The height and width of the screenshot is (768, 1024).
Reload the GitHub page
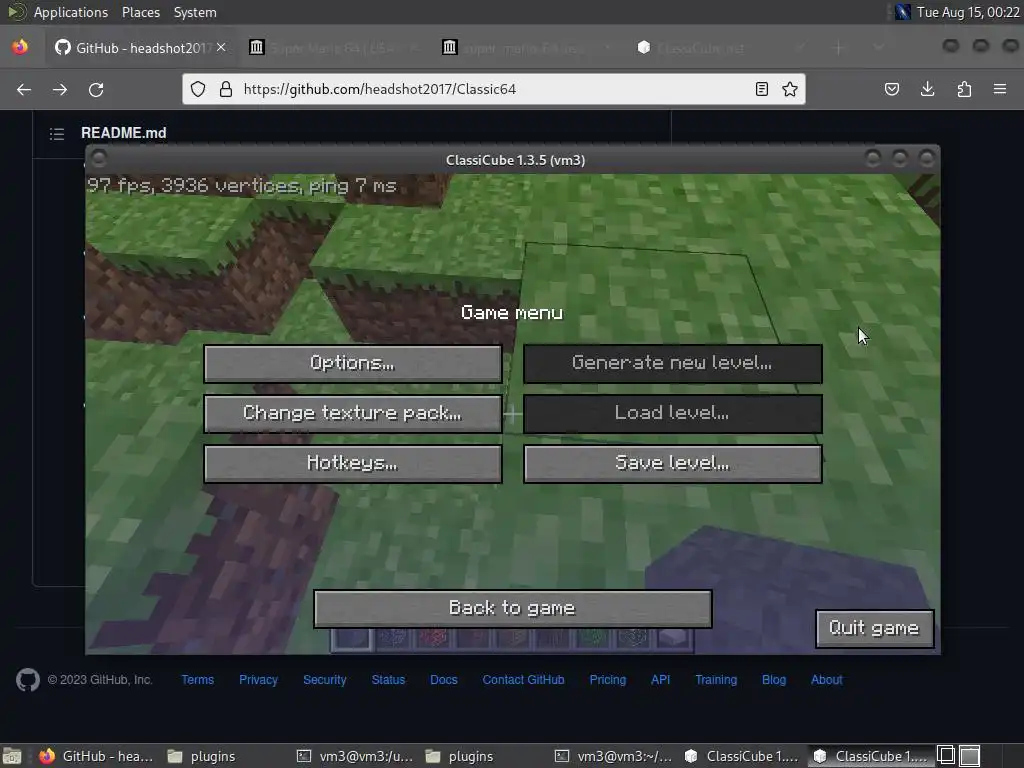click(96, 89)
